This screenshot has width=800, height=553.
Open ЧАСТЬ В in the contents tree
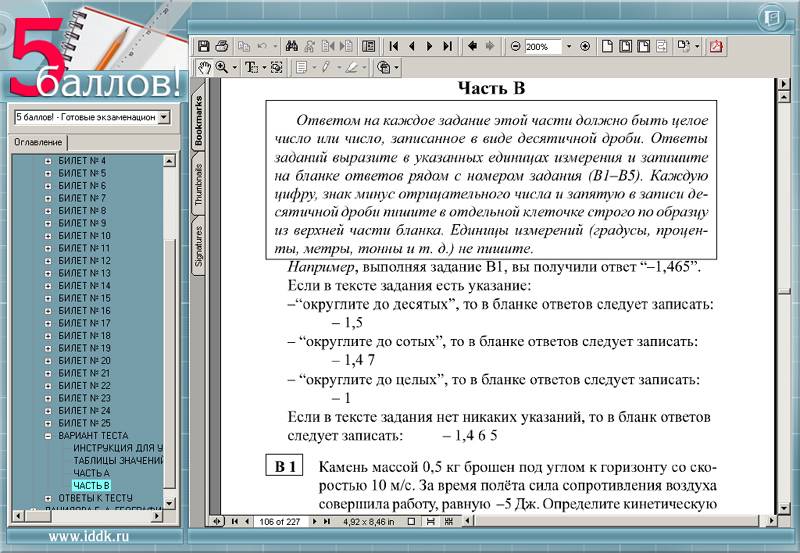[91, 485]
